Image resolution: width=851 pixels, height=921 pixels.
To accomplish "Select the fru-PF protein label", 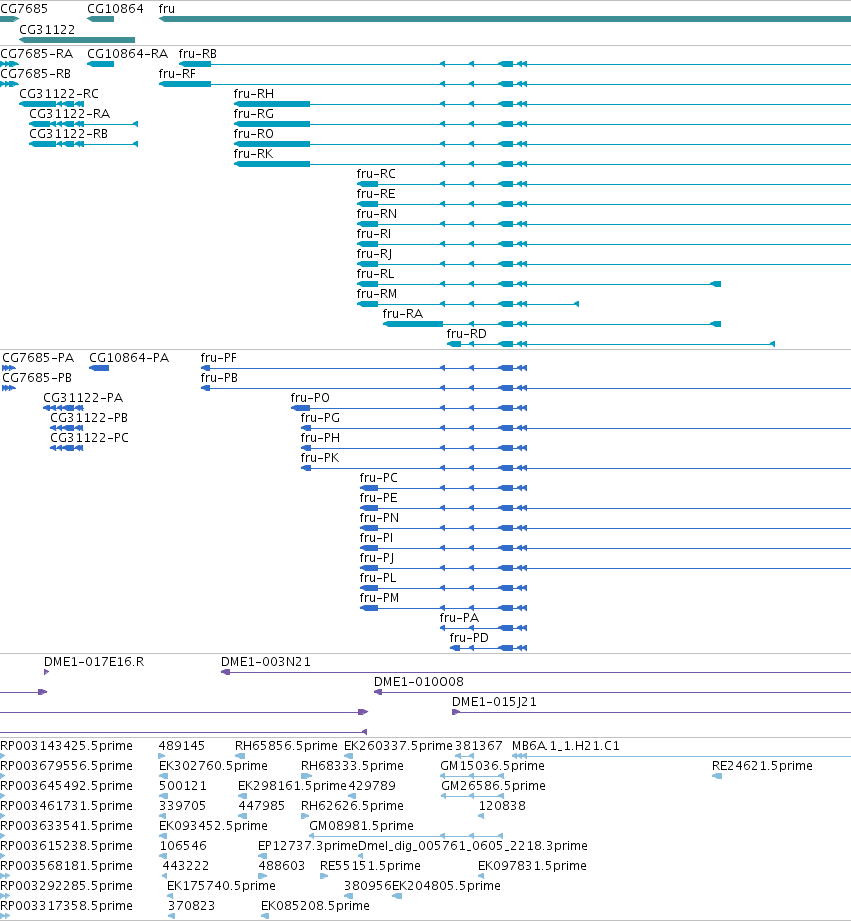I will tap(218, 358).
